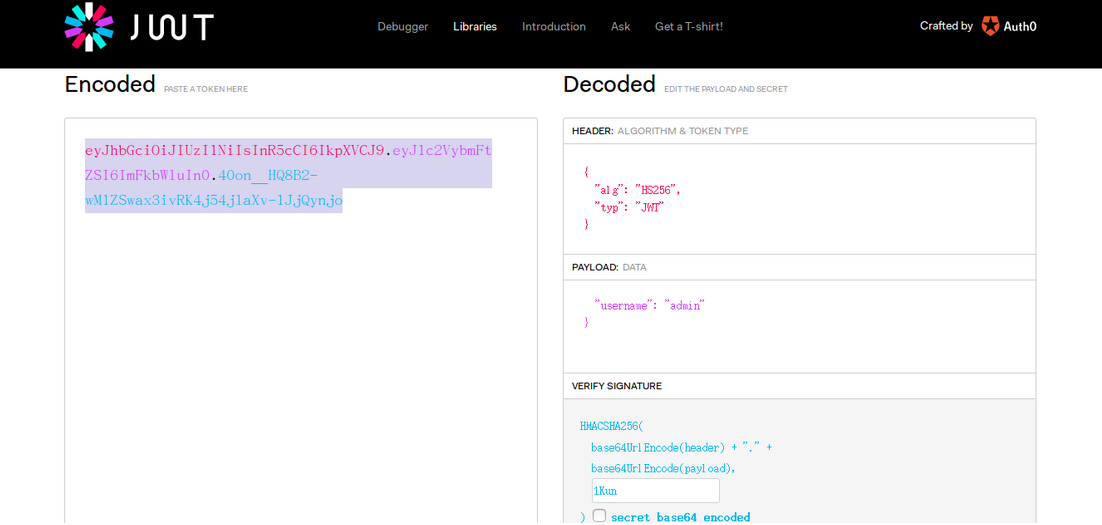This screenshot has height=525, width=1102.
Task: Click the colorful JWT starburst logo icon
Action: [89, 26]
